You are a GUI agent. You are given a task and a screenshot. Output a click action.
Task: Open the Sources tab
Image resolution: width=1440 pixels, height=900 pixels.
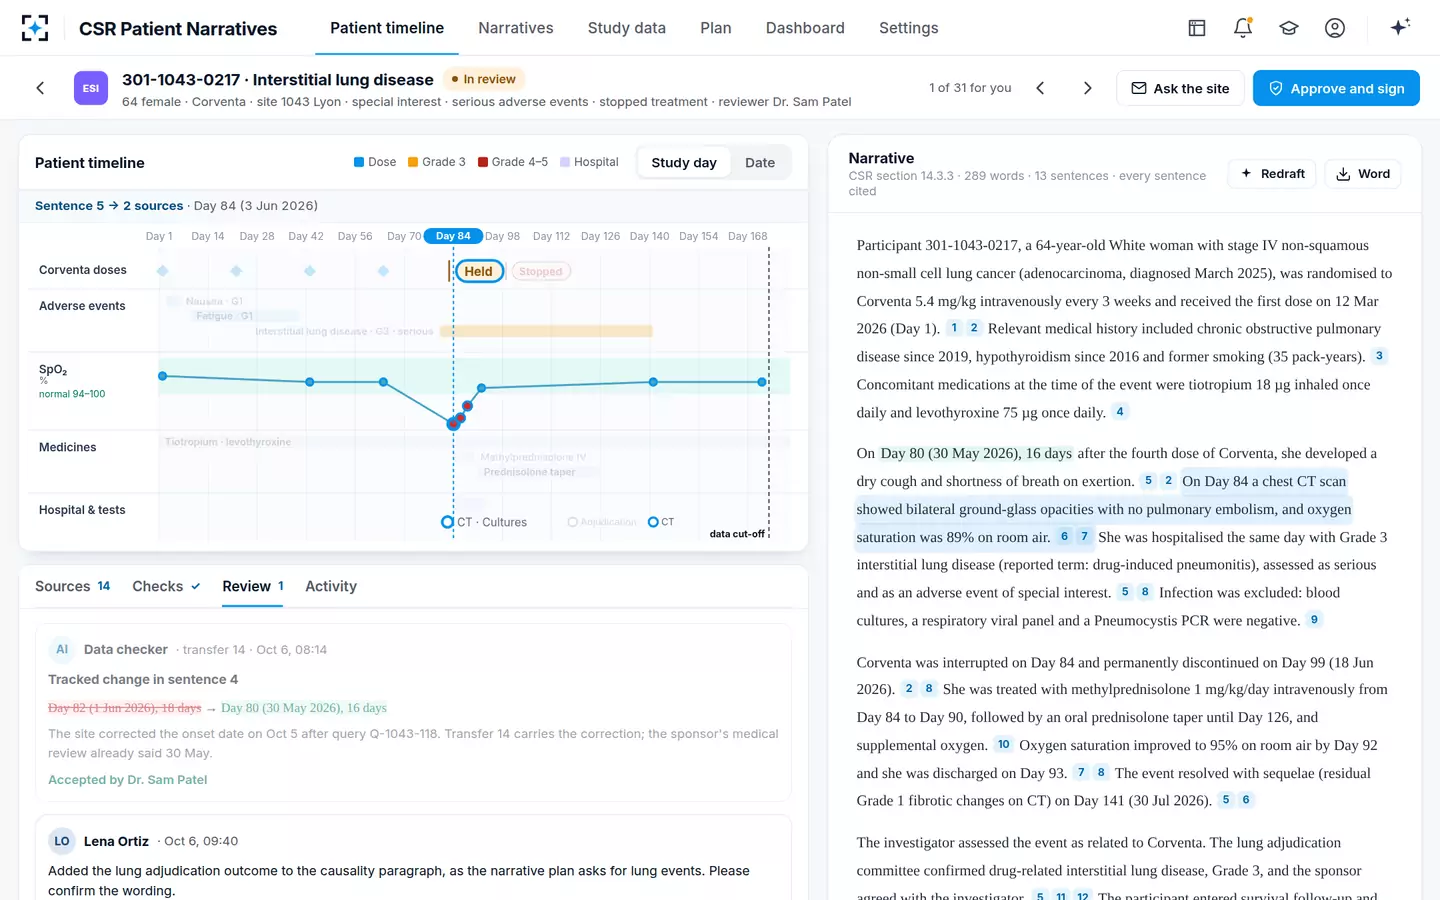tap(73, 586)
